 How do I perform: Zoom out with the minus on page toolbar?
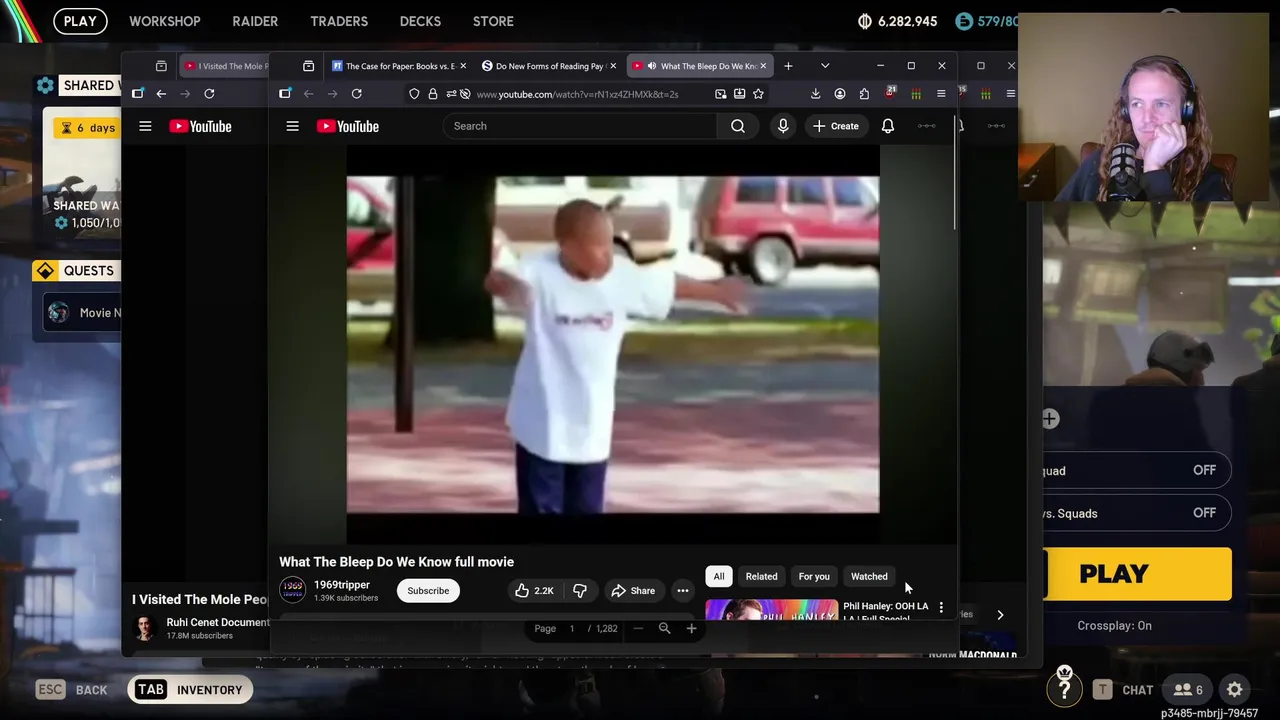pos(638,628)
